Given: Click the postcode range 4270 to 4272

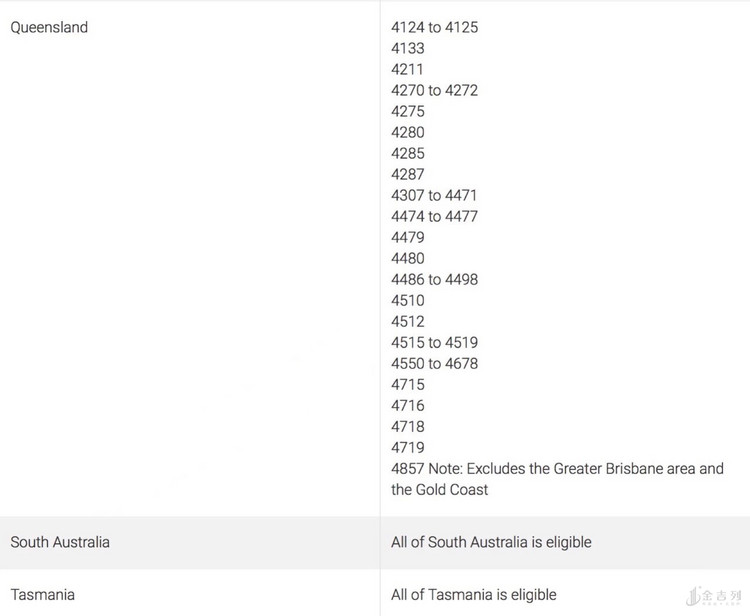Looking at the screenshot, I should pos(434,90).
